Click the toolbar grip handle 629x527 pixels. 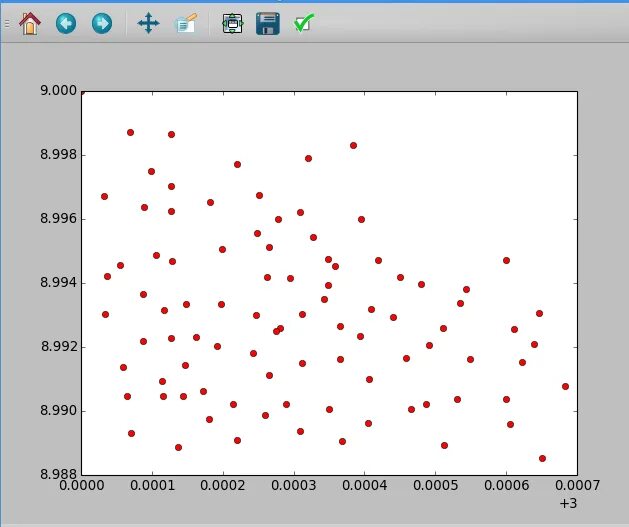(x=7, y=24)
